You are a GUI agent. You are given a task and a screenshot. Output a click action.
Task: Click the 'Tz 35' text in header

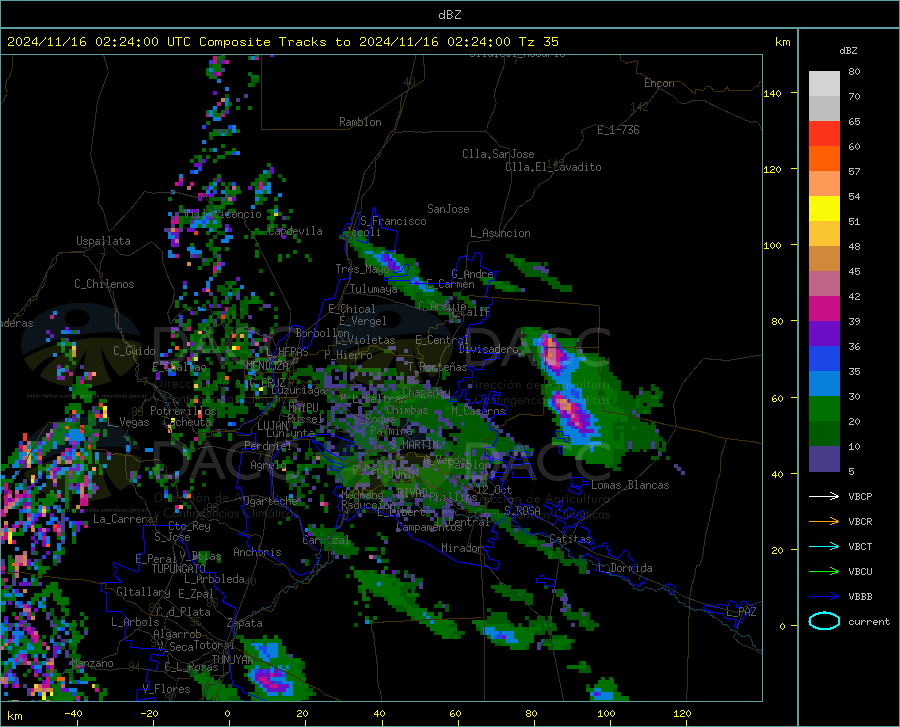tap(538, 42)
